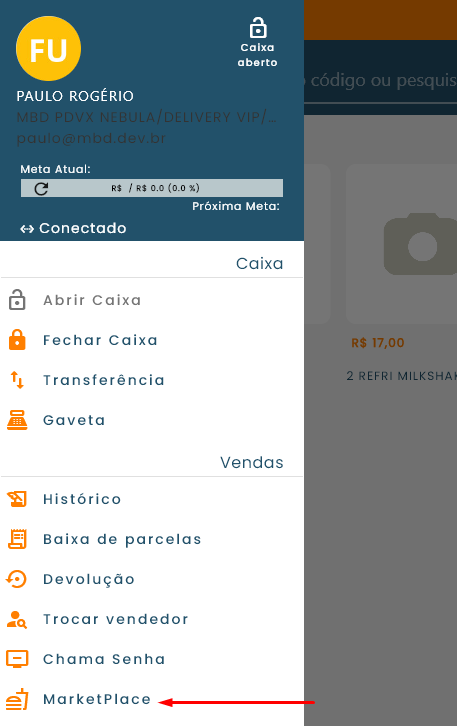Click the Chama Senha monitor icon
457x726 pixels.
[17, 659]
